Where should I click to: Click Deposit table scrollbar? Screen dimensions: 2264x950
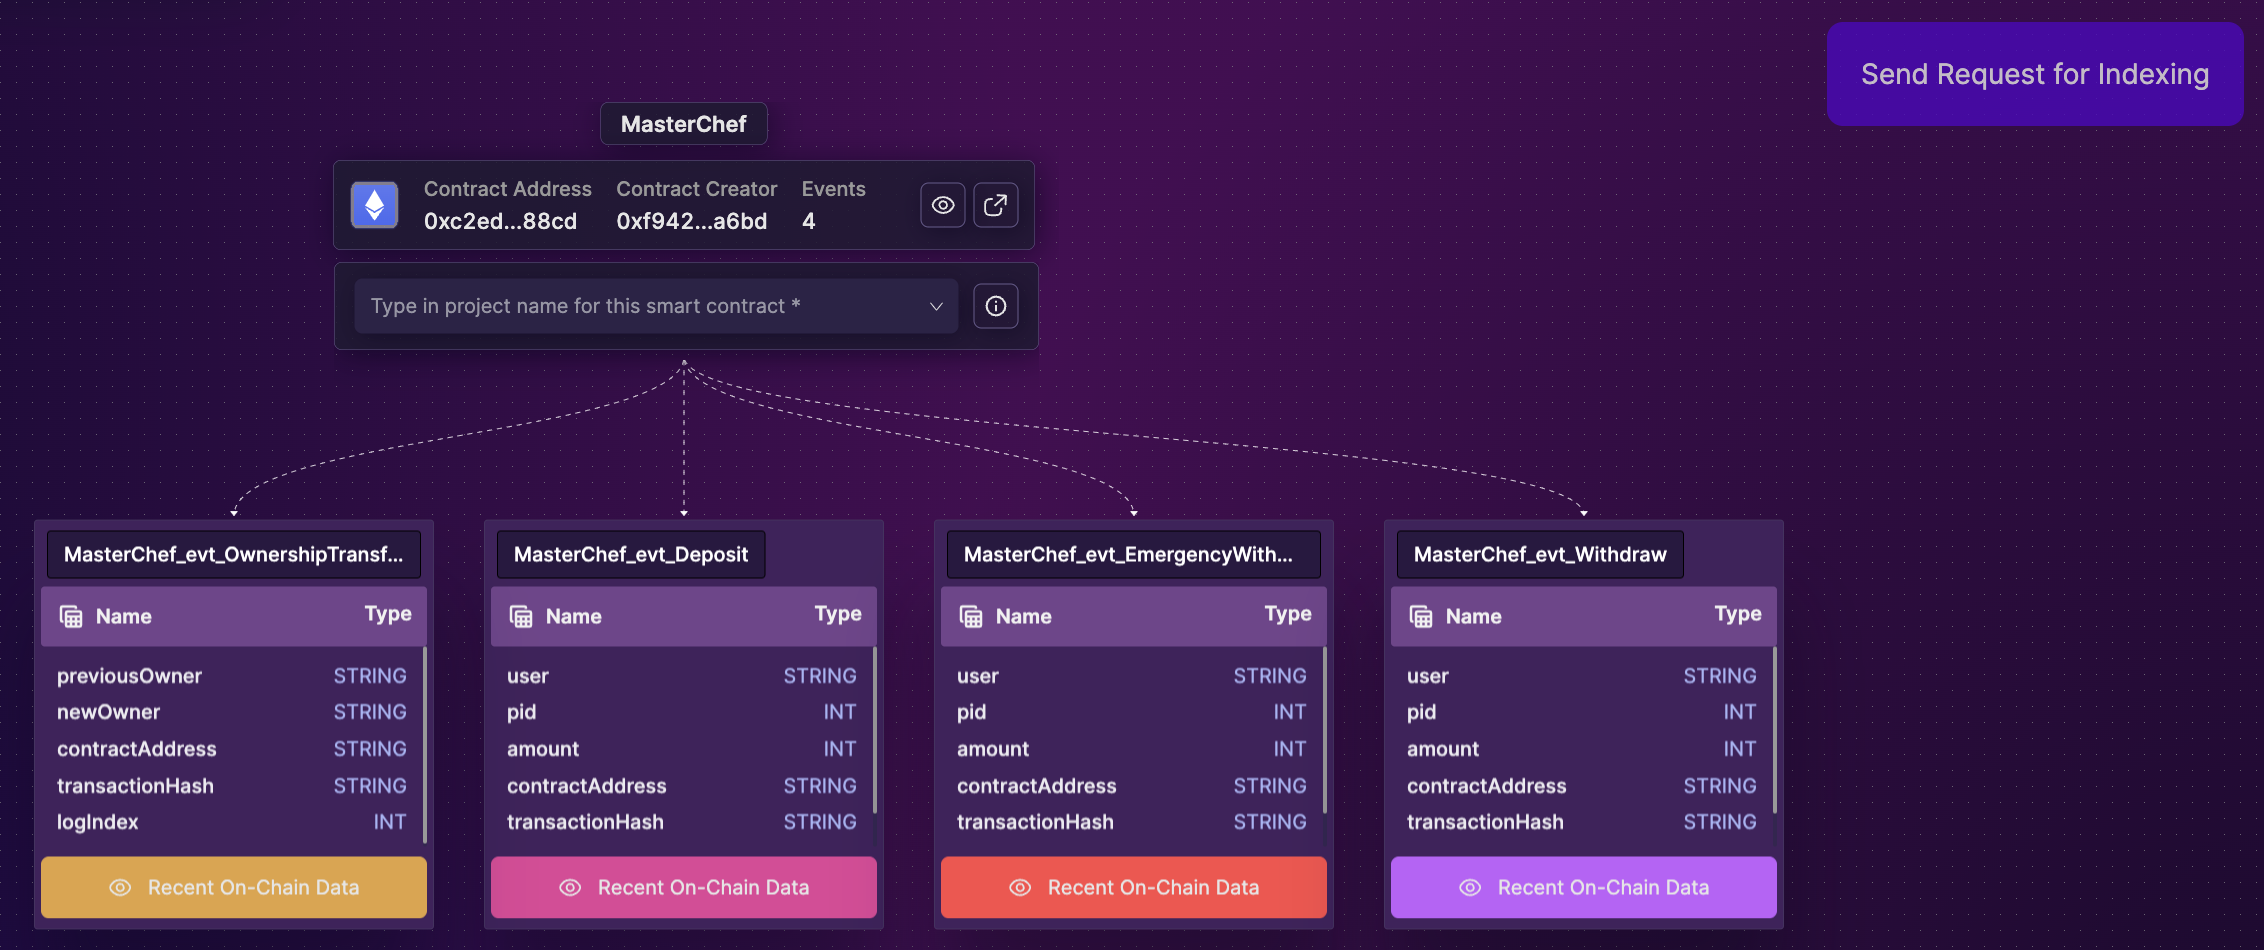pos(875,730)
